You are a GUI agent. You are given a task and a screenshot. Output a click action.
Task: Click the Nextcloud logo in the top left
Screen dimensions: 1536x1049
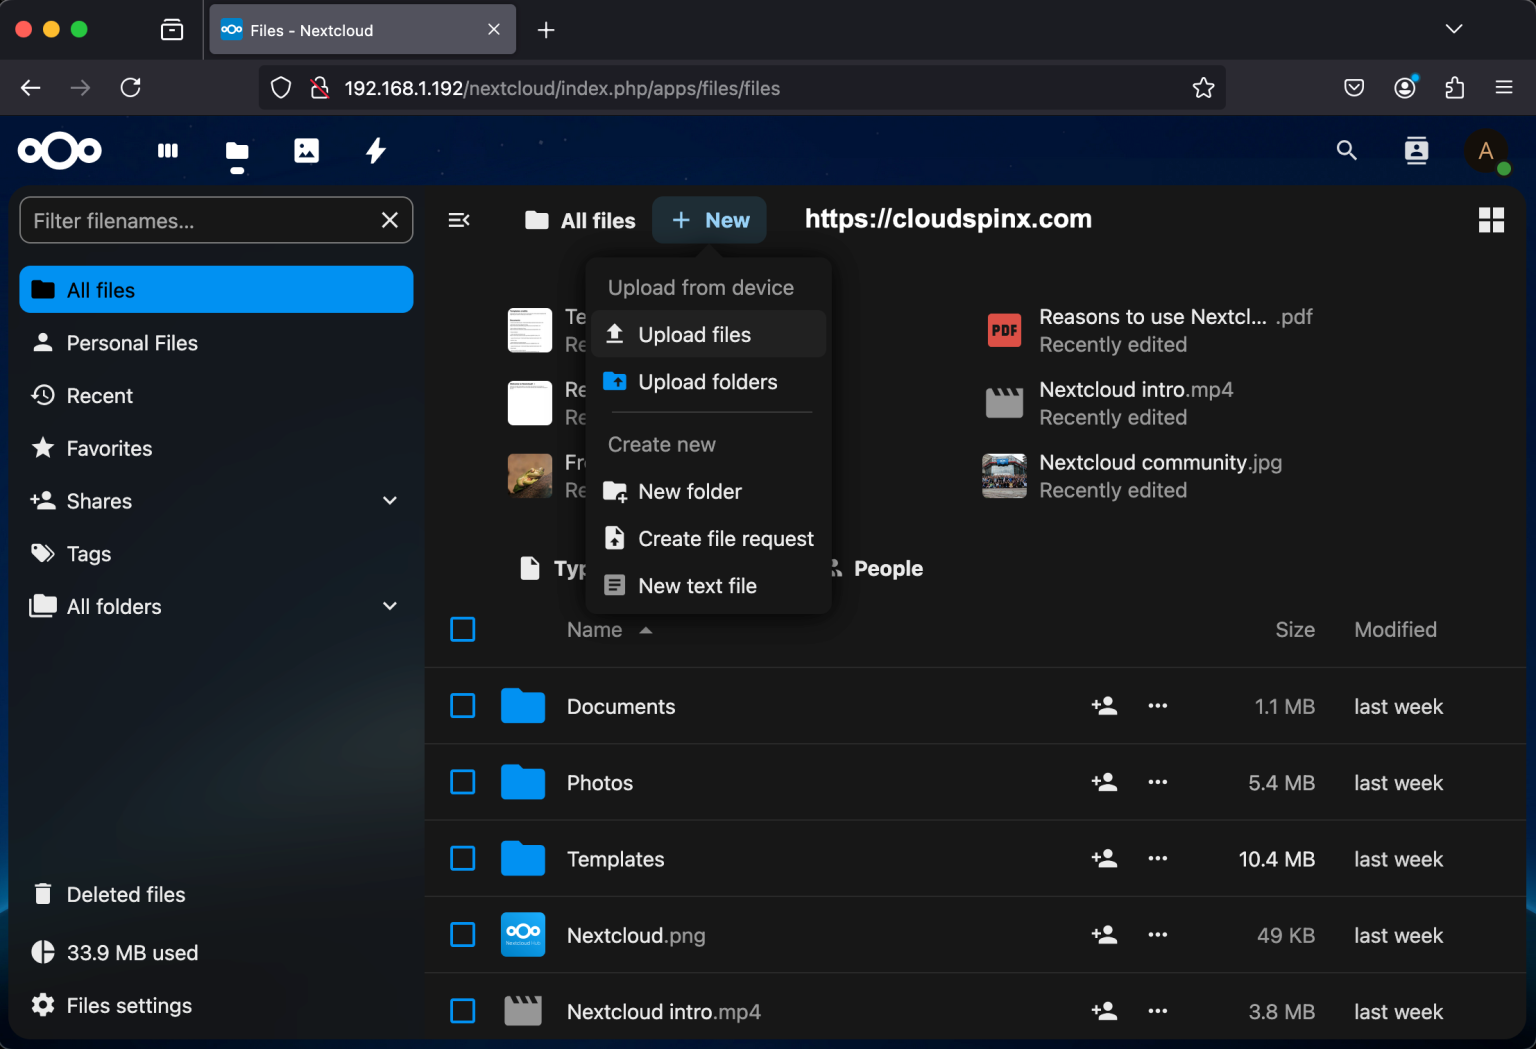tap(59, 151)
